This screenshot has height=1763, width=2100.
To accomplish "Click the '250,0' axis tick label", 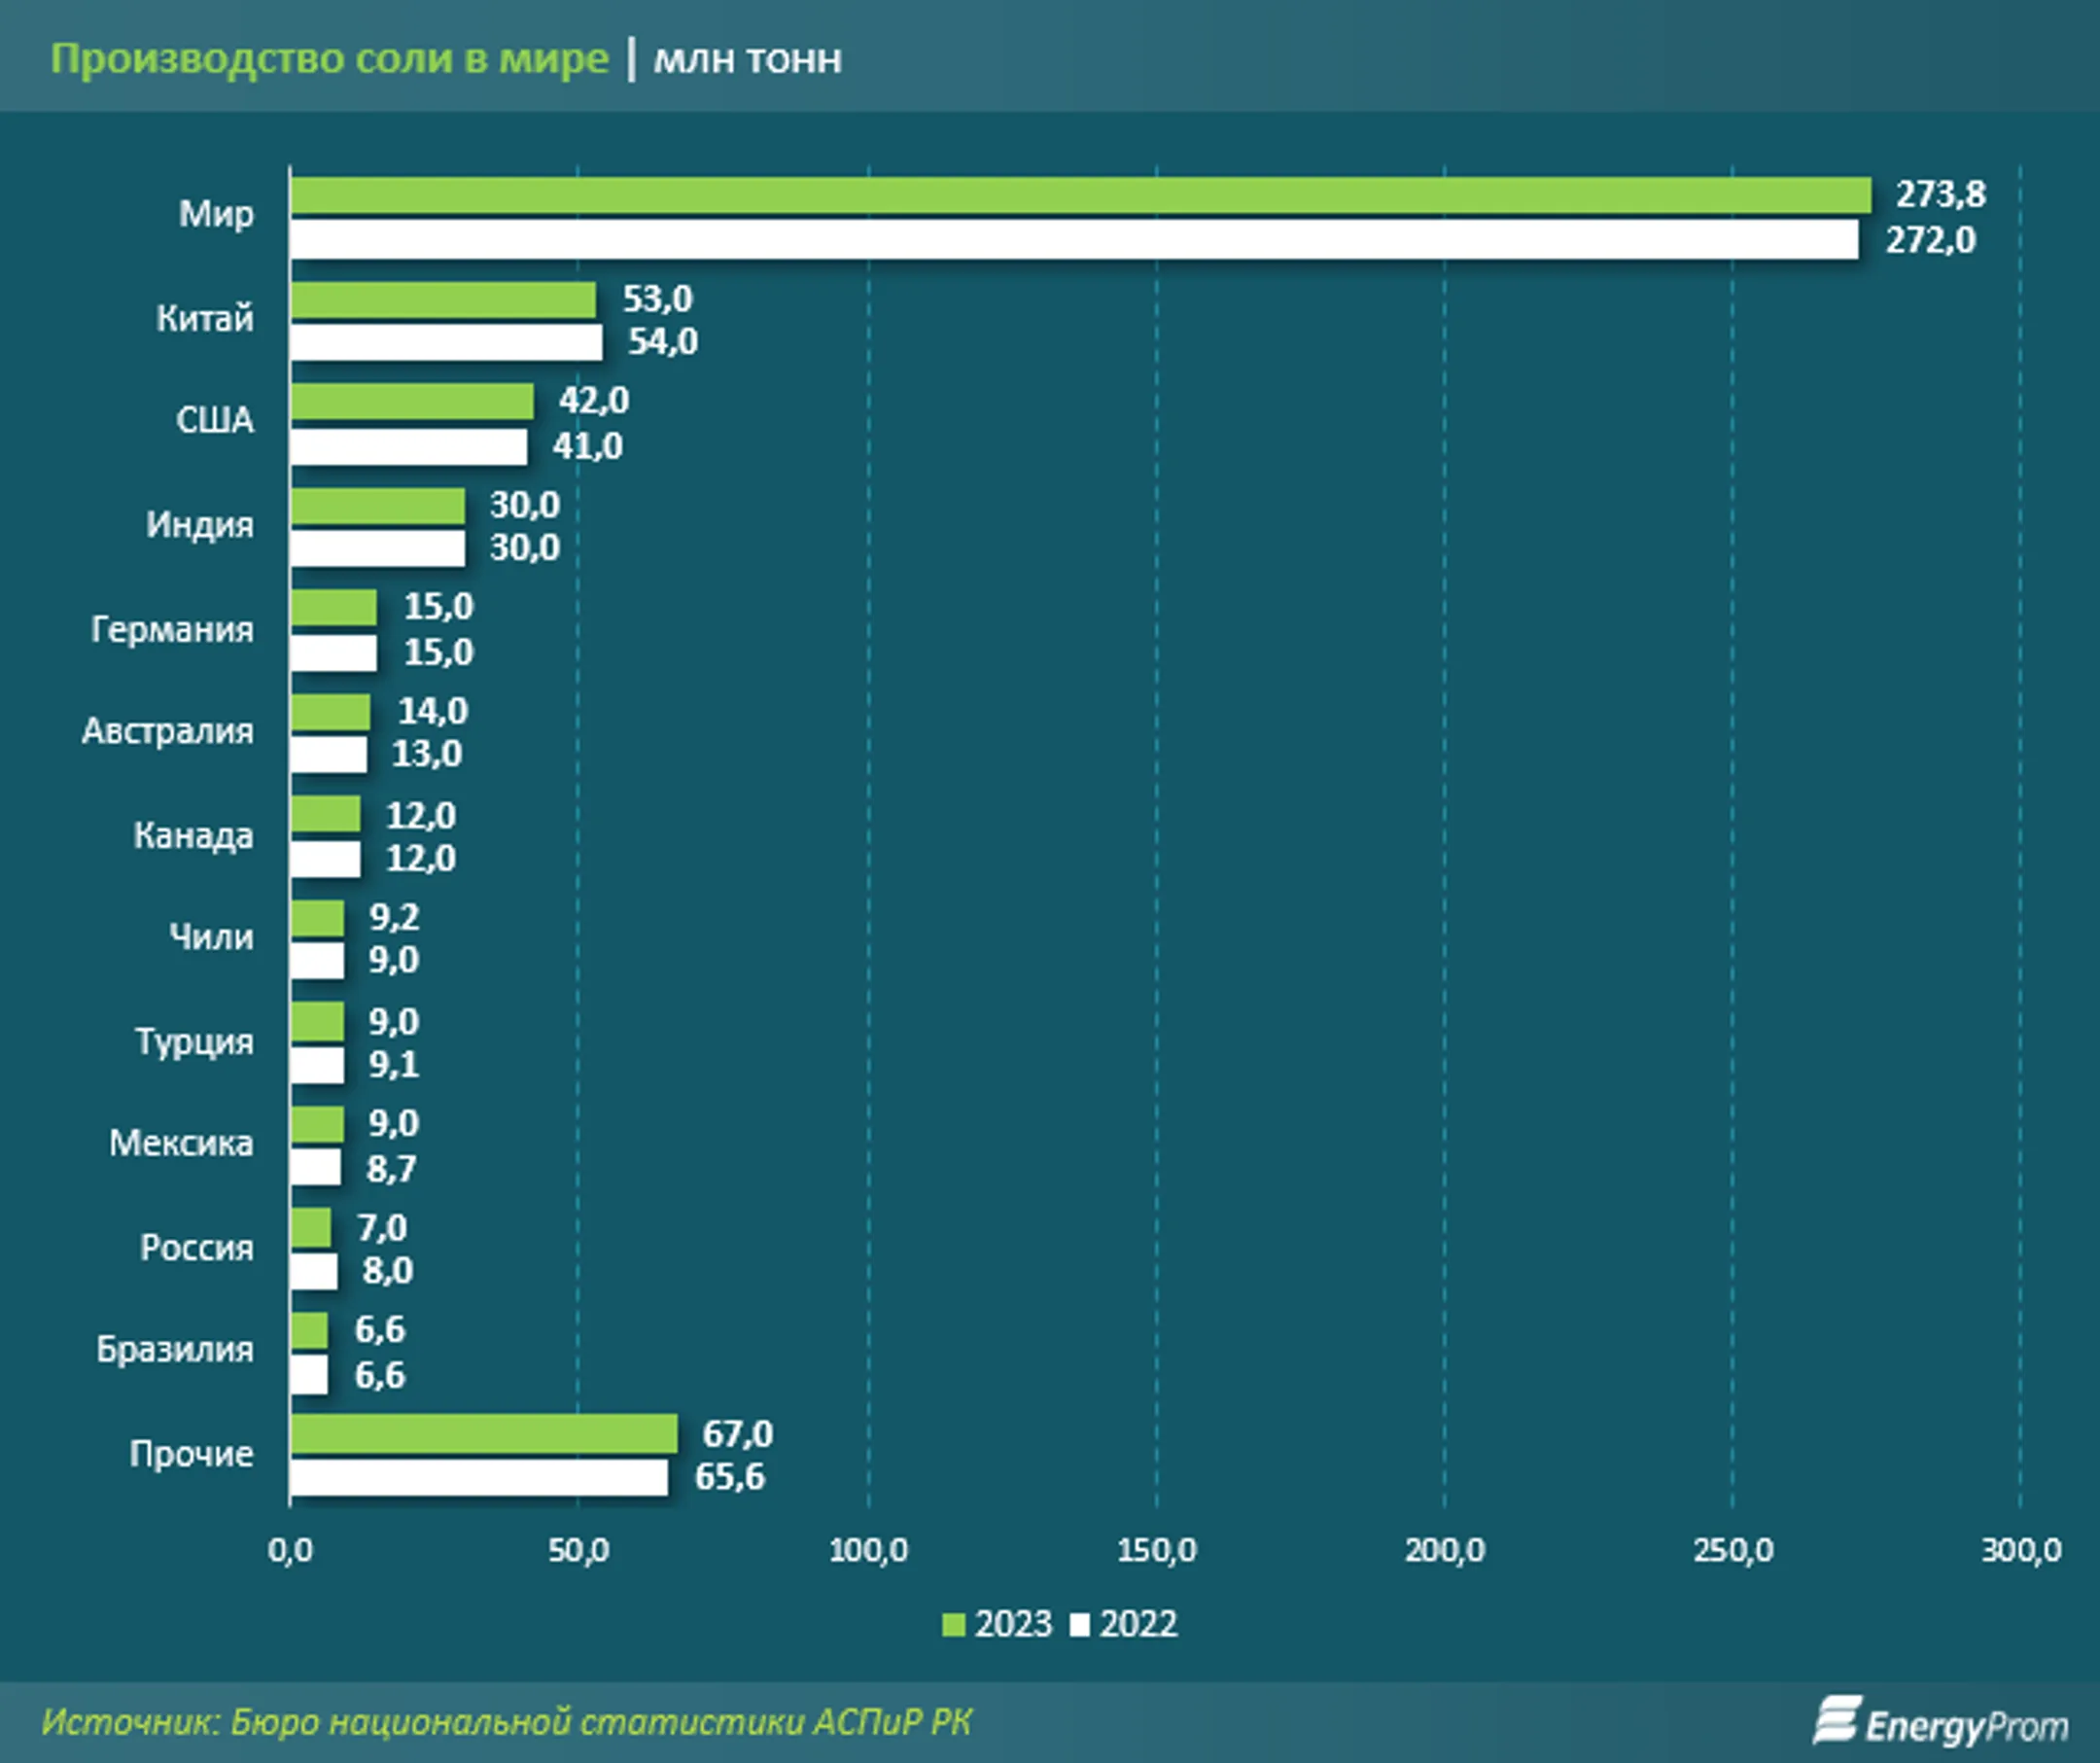I will [1733, 1550].
